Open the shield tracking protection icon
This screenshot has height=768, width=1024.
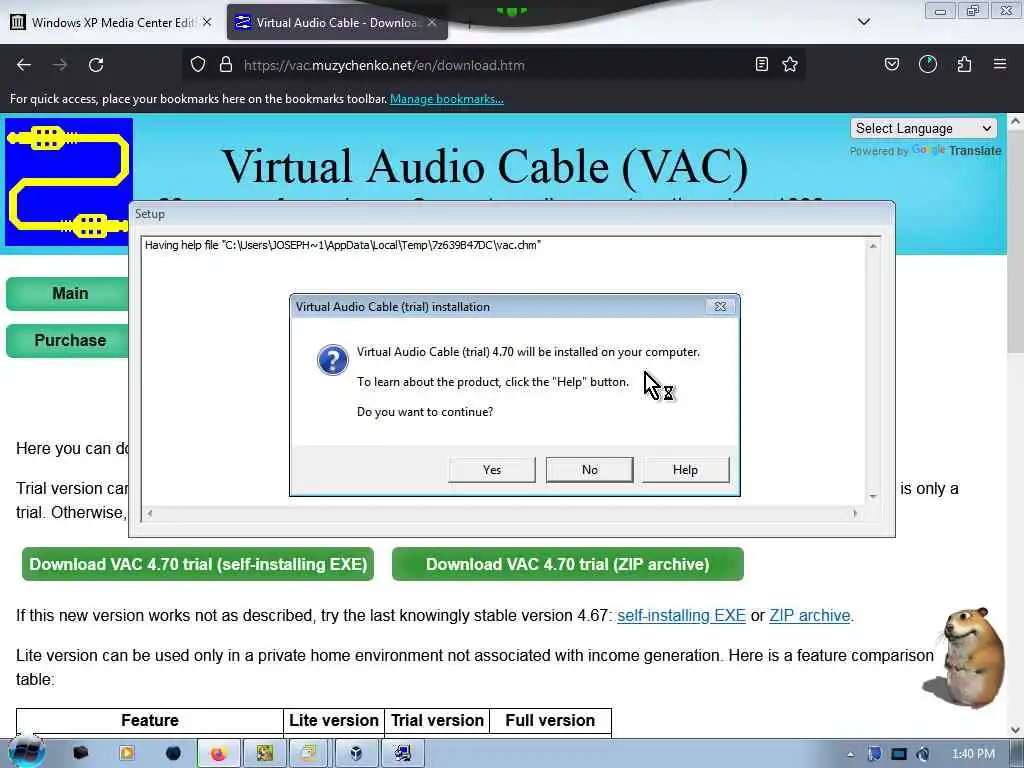198,65
